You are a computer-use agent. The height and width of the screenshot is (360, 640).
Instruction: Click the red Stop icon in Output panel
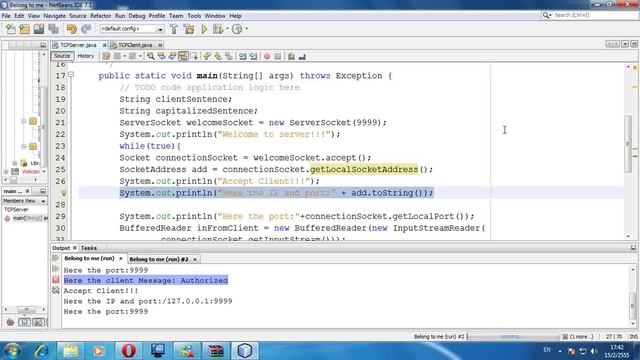[56, 280]
